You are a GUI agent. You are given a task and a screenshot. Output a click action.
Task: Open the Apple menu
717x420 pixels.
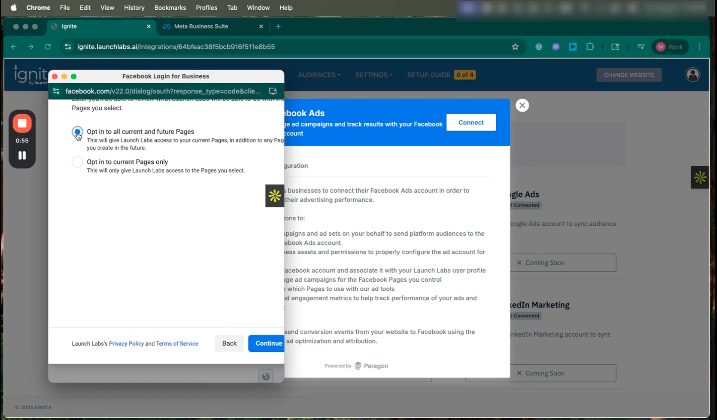coord(13,7)
